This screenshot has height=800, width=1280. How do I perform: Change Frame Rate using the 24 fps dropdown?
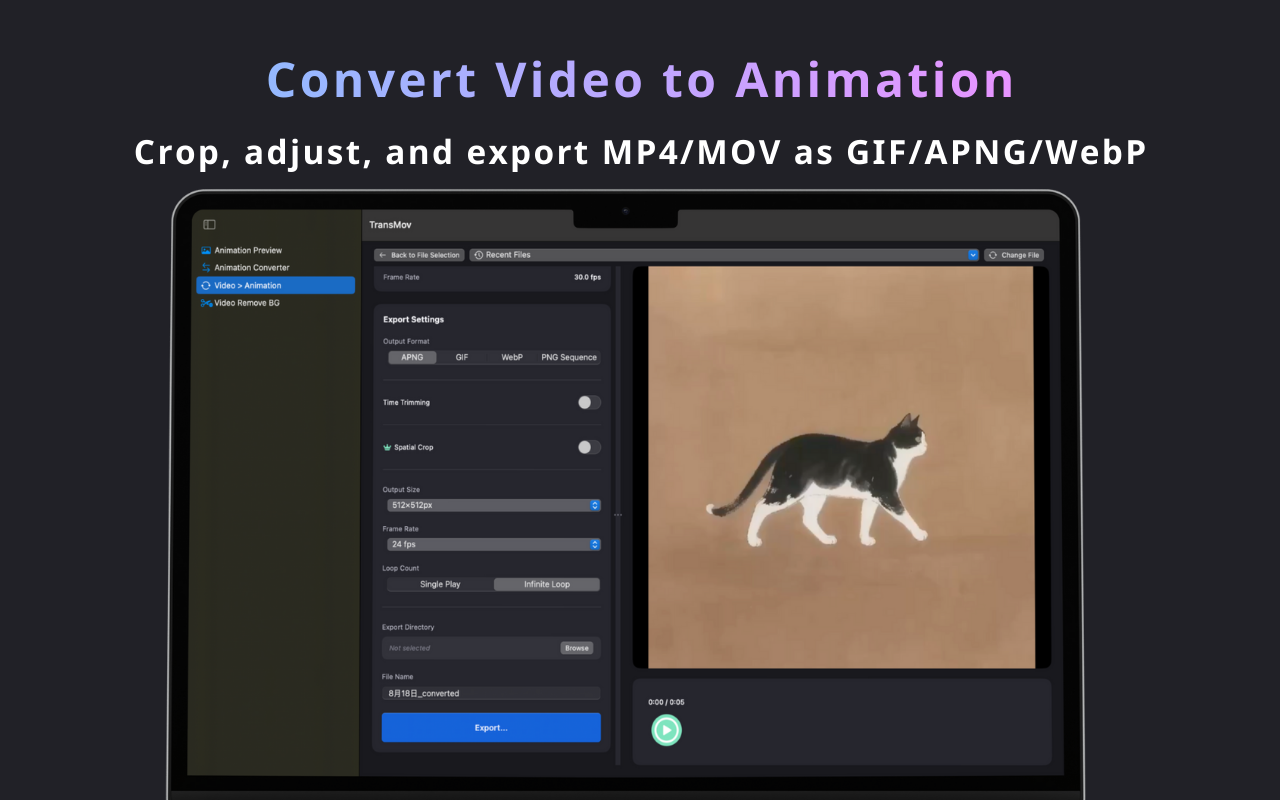(493, 544)
